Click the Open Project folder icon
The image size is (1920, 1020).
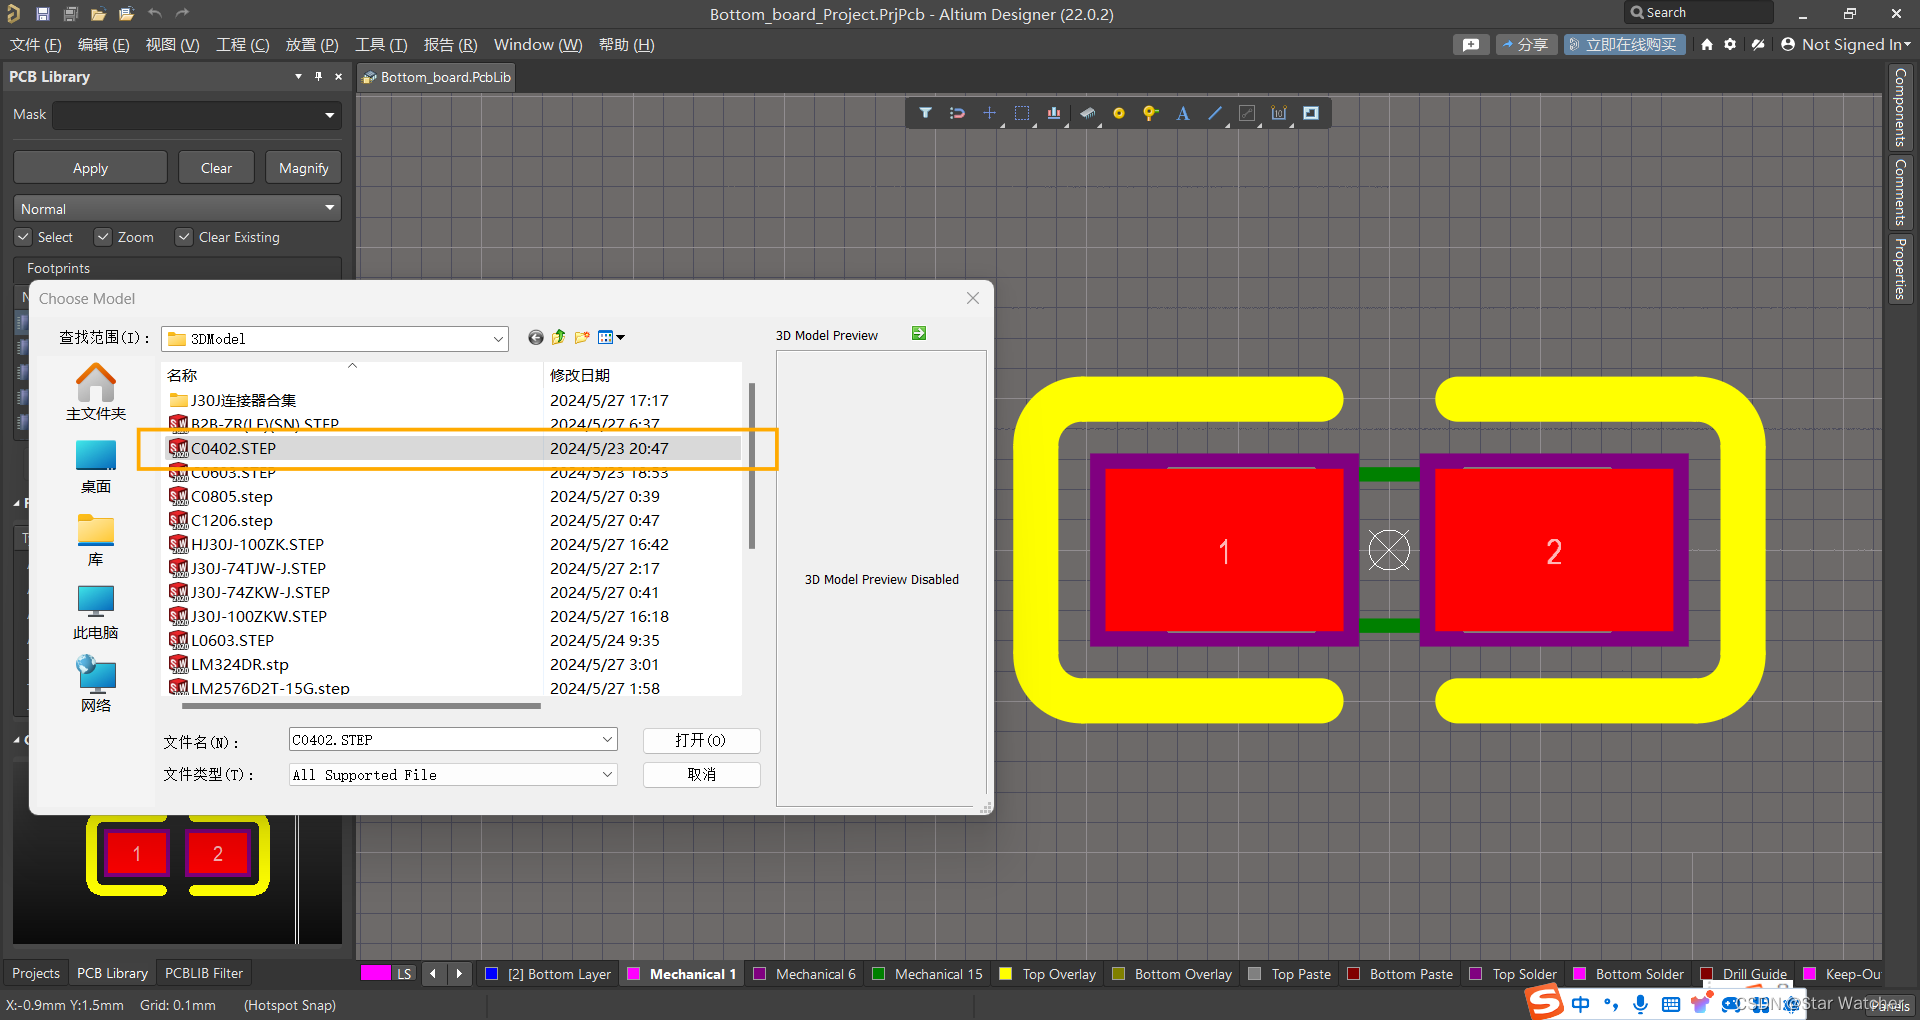tap(126, 13)
